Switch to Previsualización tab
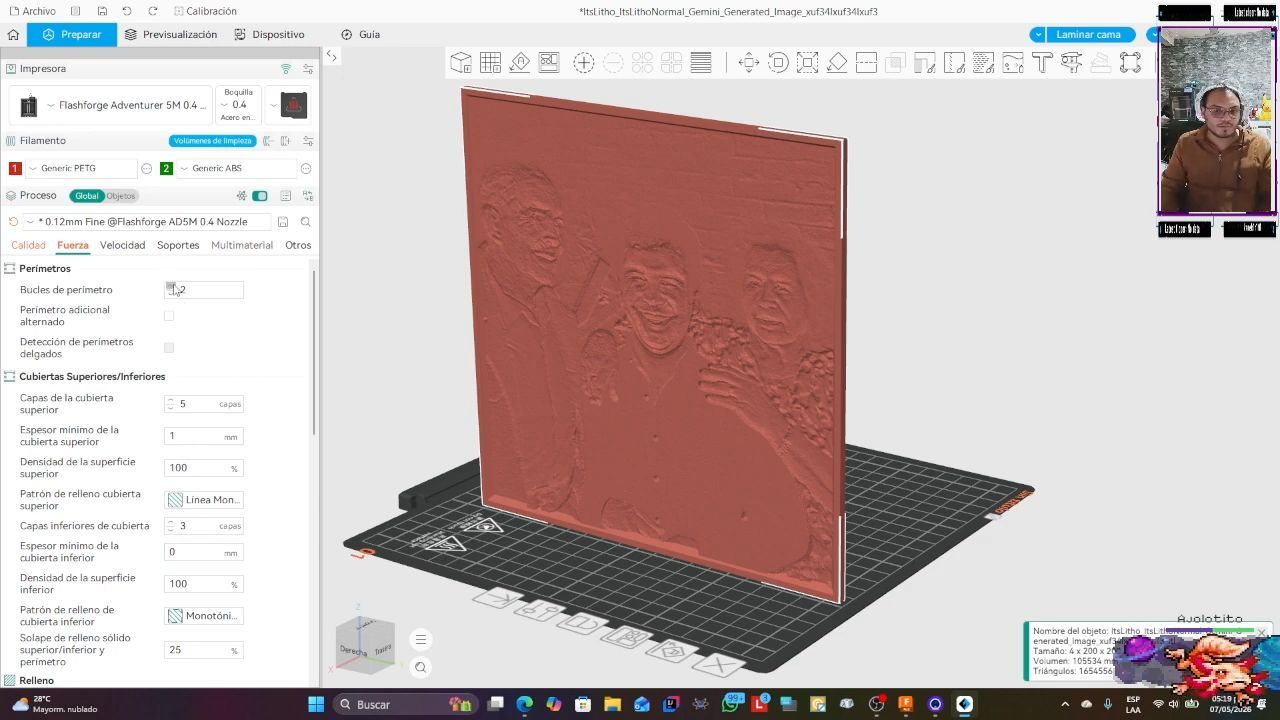 (x=171, y=34)
